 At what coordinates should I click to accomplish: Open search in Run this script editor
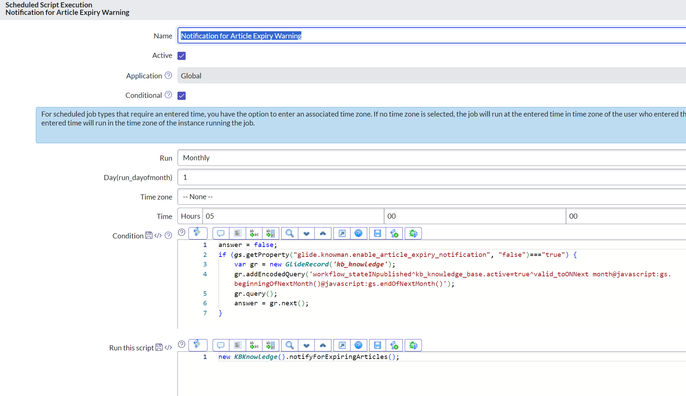pos(289,346)
